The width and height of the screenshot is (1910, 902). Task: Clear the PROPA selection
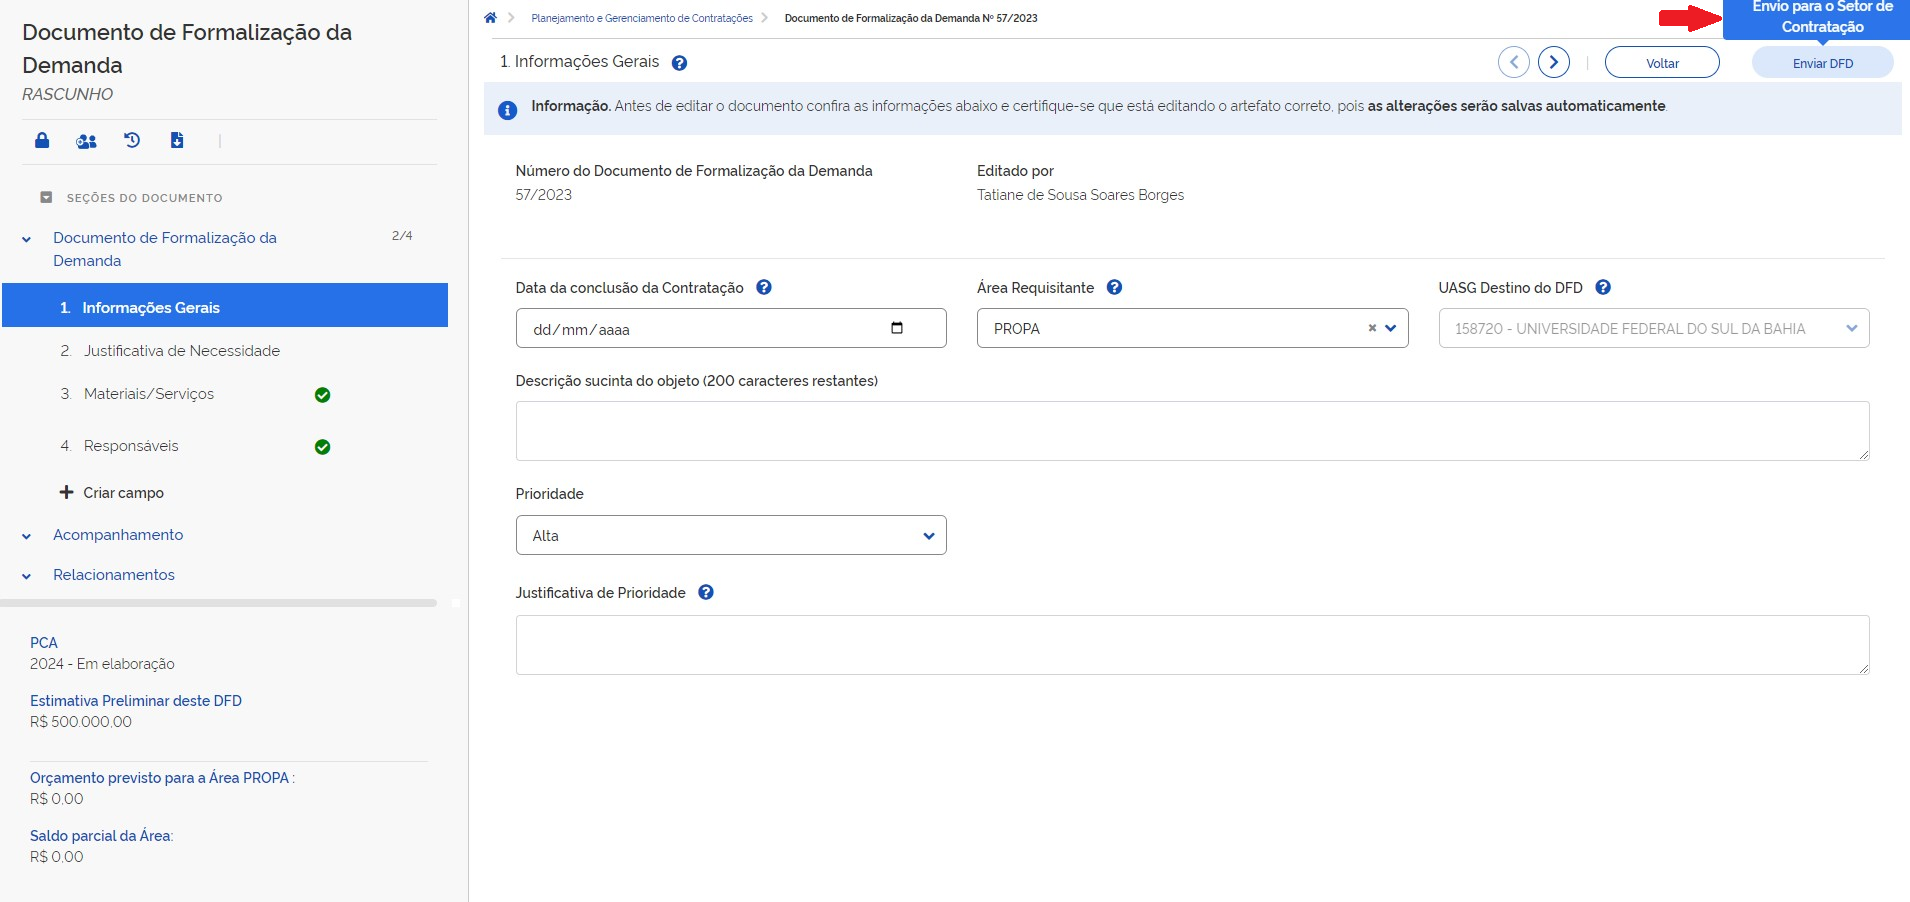pos(1372,328)
